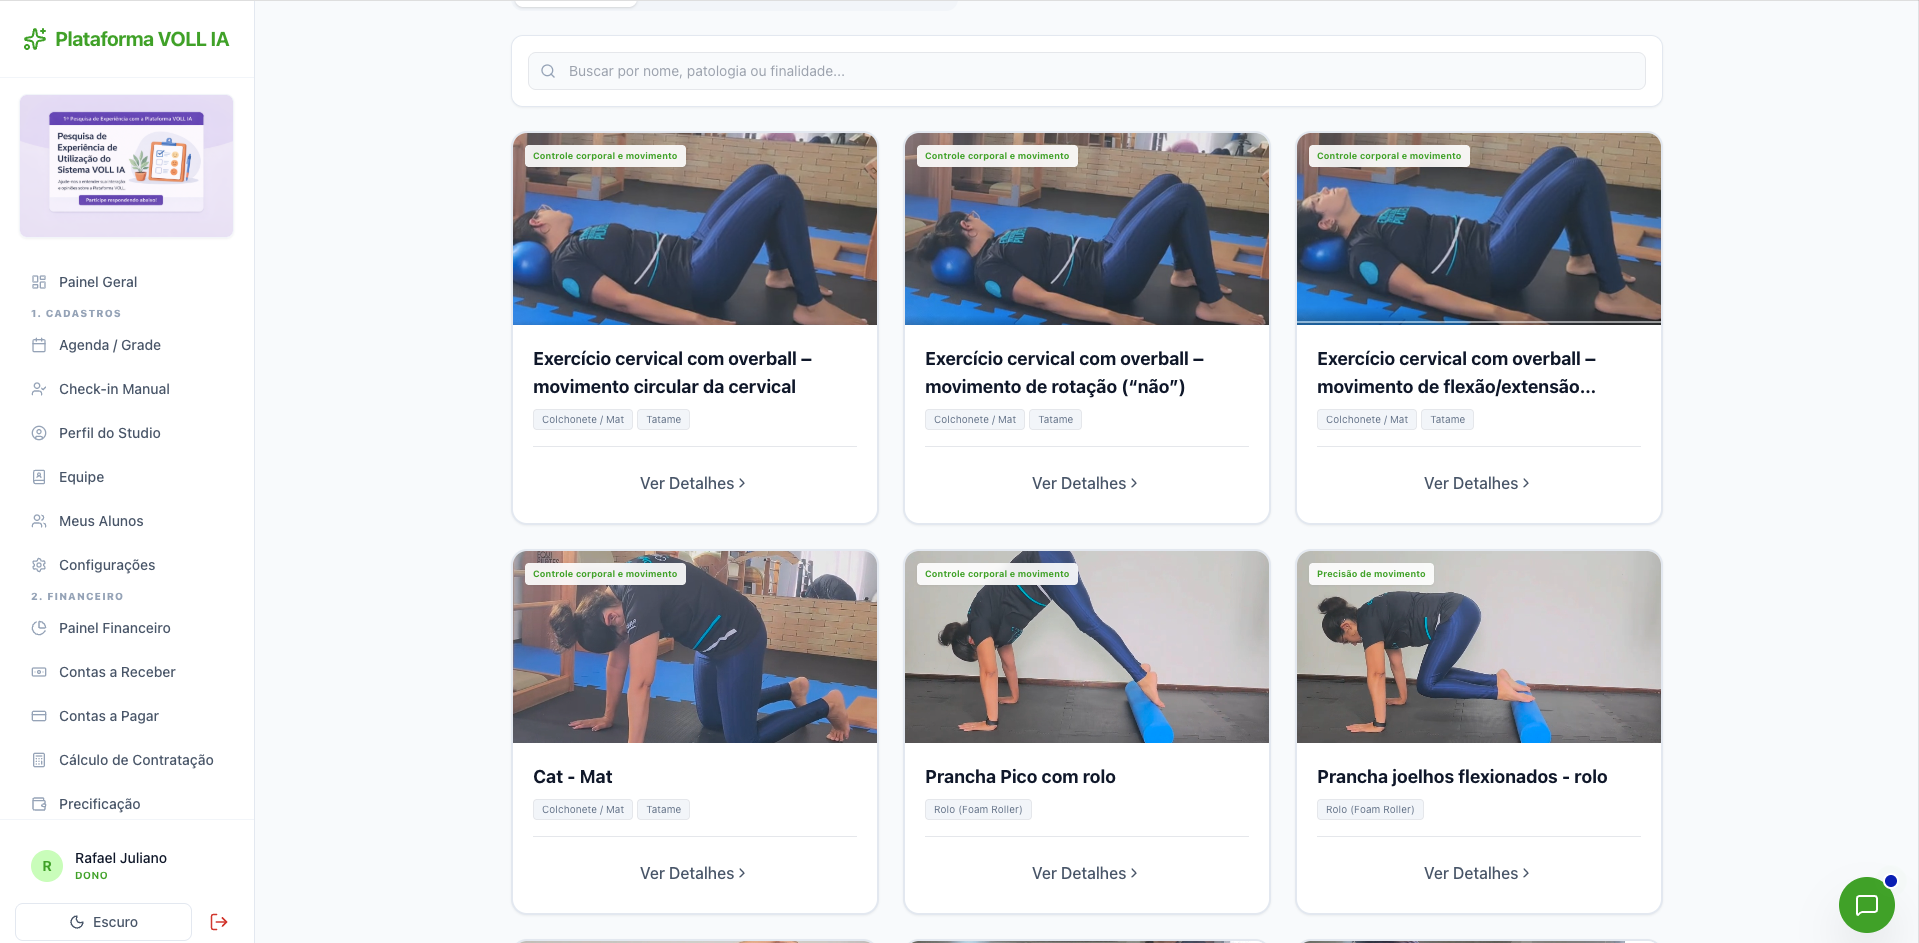Open Painel Geral in the sidebar

(98, 282)
